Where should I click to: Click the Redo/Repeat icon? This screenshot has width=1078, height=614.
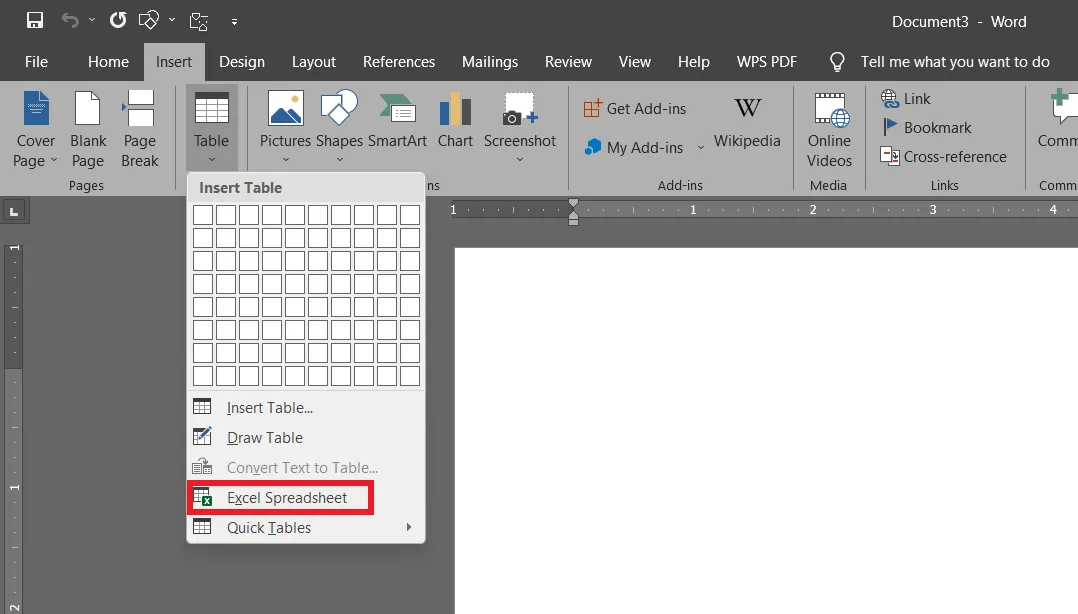coord(118,20)
